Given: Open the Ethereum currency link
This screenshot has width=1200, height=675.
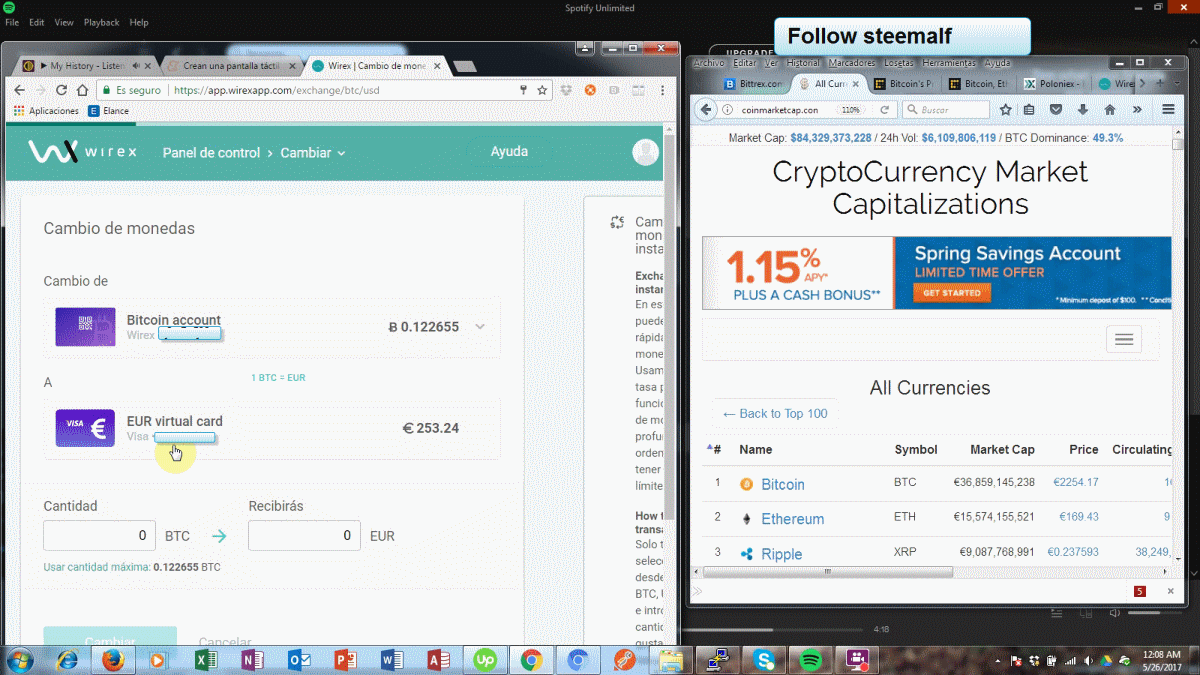Looking at the screenshot, I should click(x=793, y=519).
